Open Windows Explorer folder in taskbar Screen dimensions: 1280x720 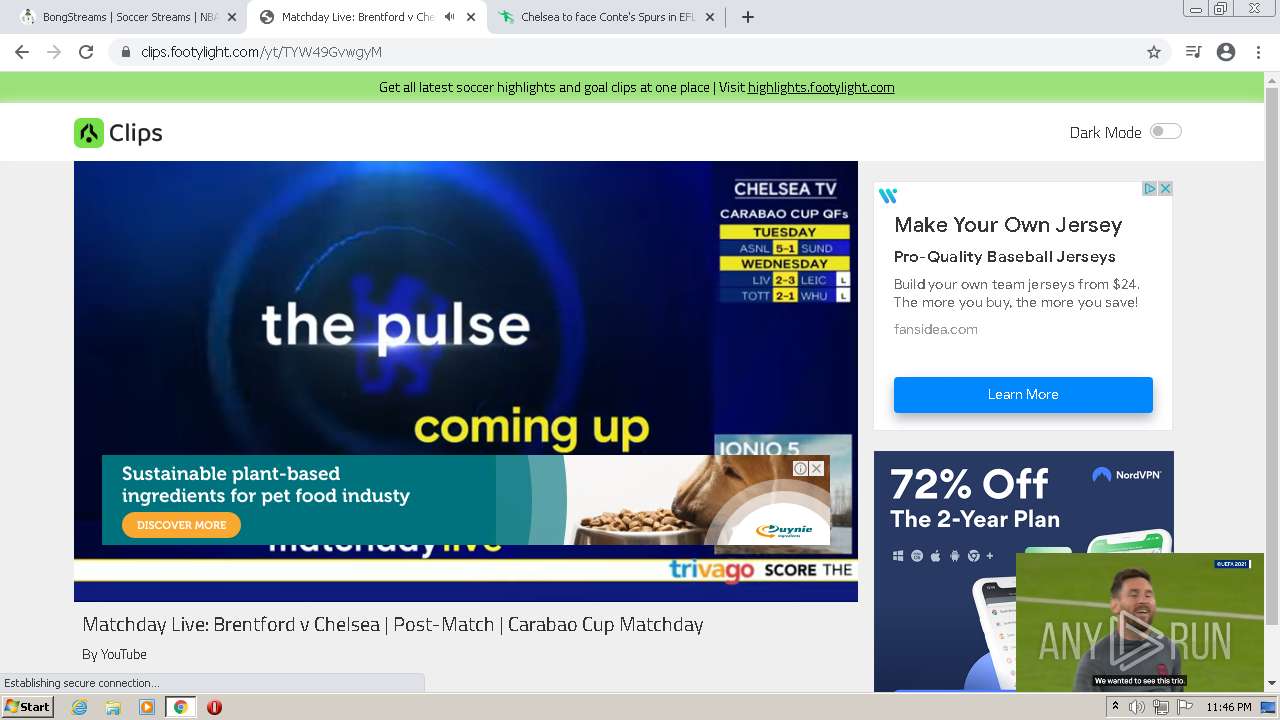click(x=113, y=707)
